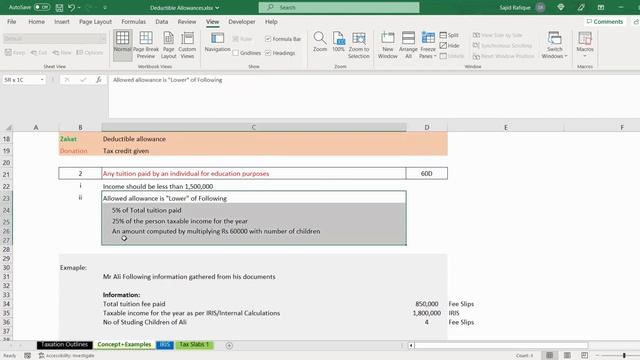Click value 850,000 cell
The height and width of the screenshot is (360, 640).
(x=427, y=304)
